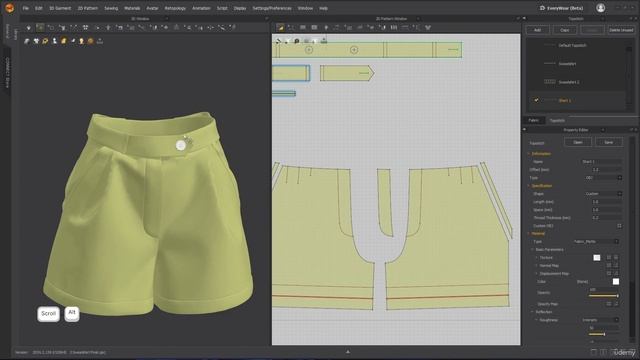Click the Name field showing Short 1

pyautogui.click(x=601, y=162)
